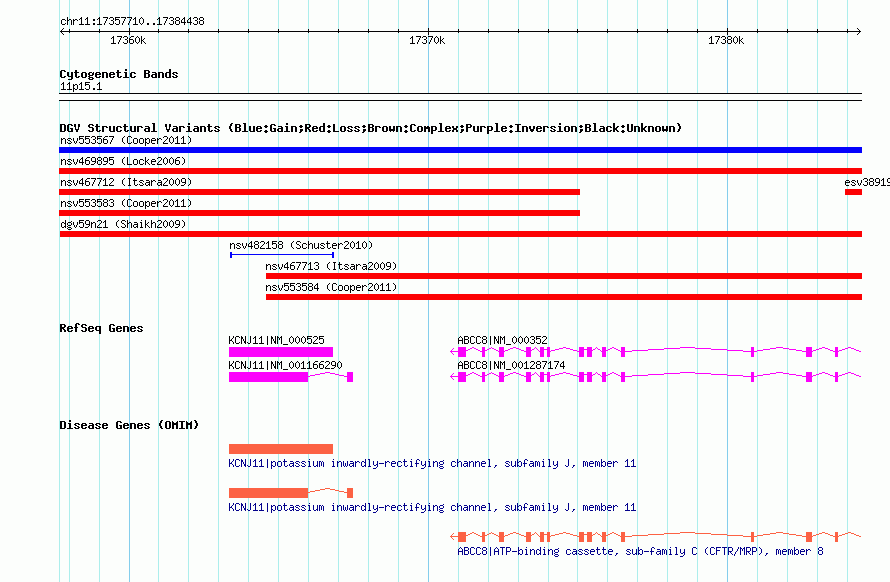Open ABCC8 ATP-binding cassette description link
This screenshot has width=890, height=582.
640,551
